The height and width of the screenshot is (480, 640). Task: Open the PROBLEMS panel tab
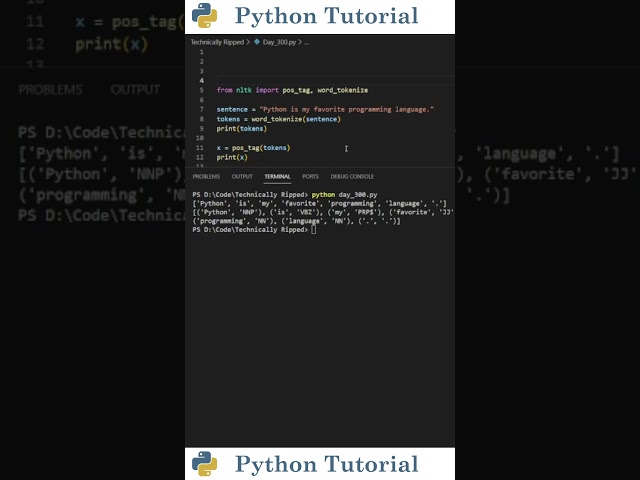206,176
